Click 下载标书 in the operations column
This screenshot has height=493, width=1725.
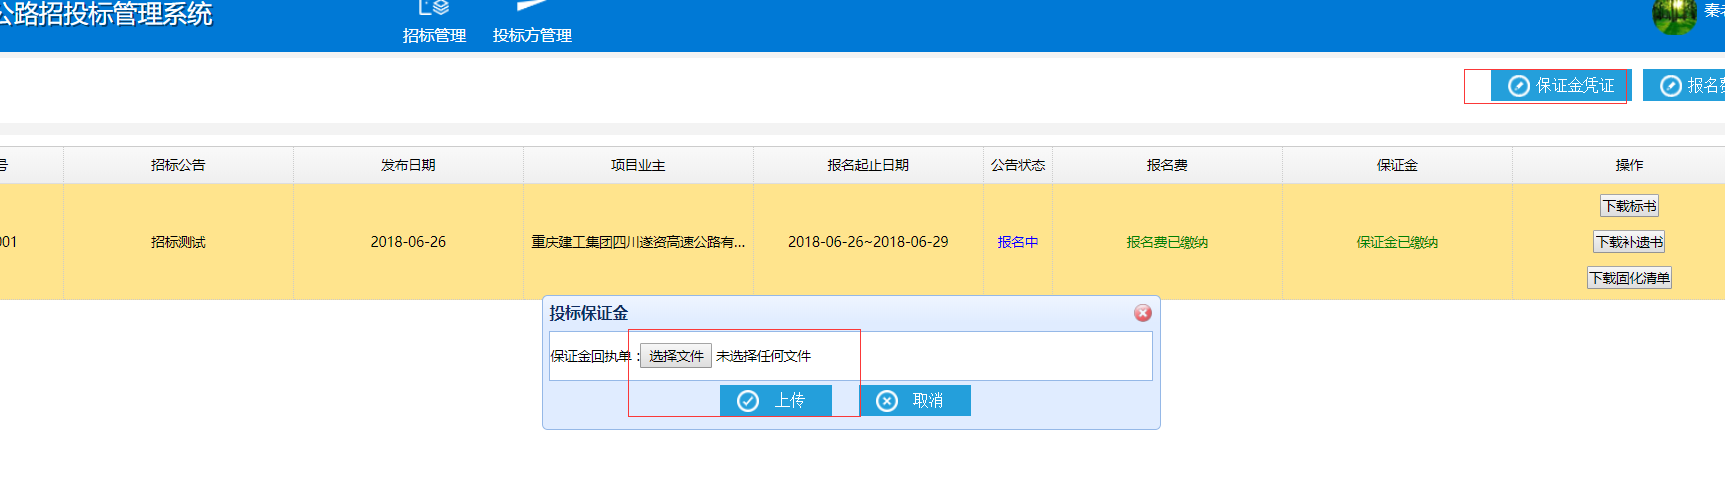pos(1629,206)
